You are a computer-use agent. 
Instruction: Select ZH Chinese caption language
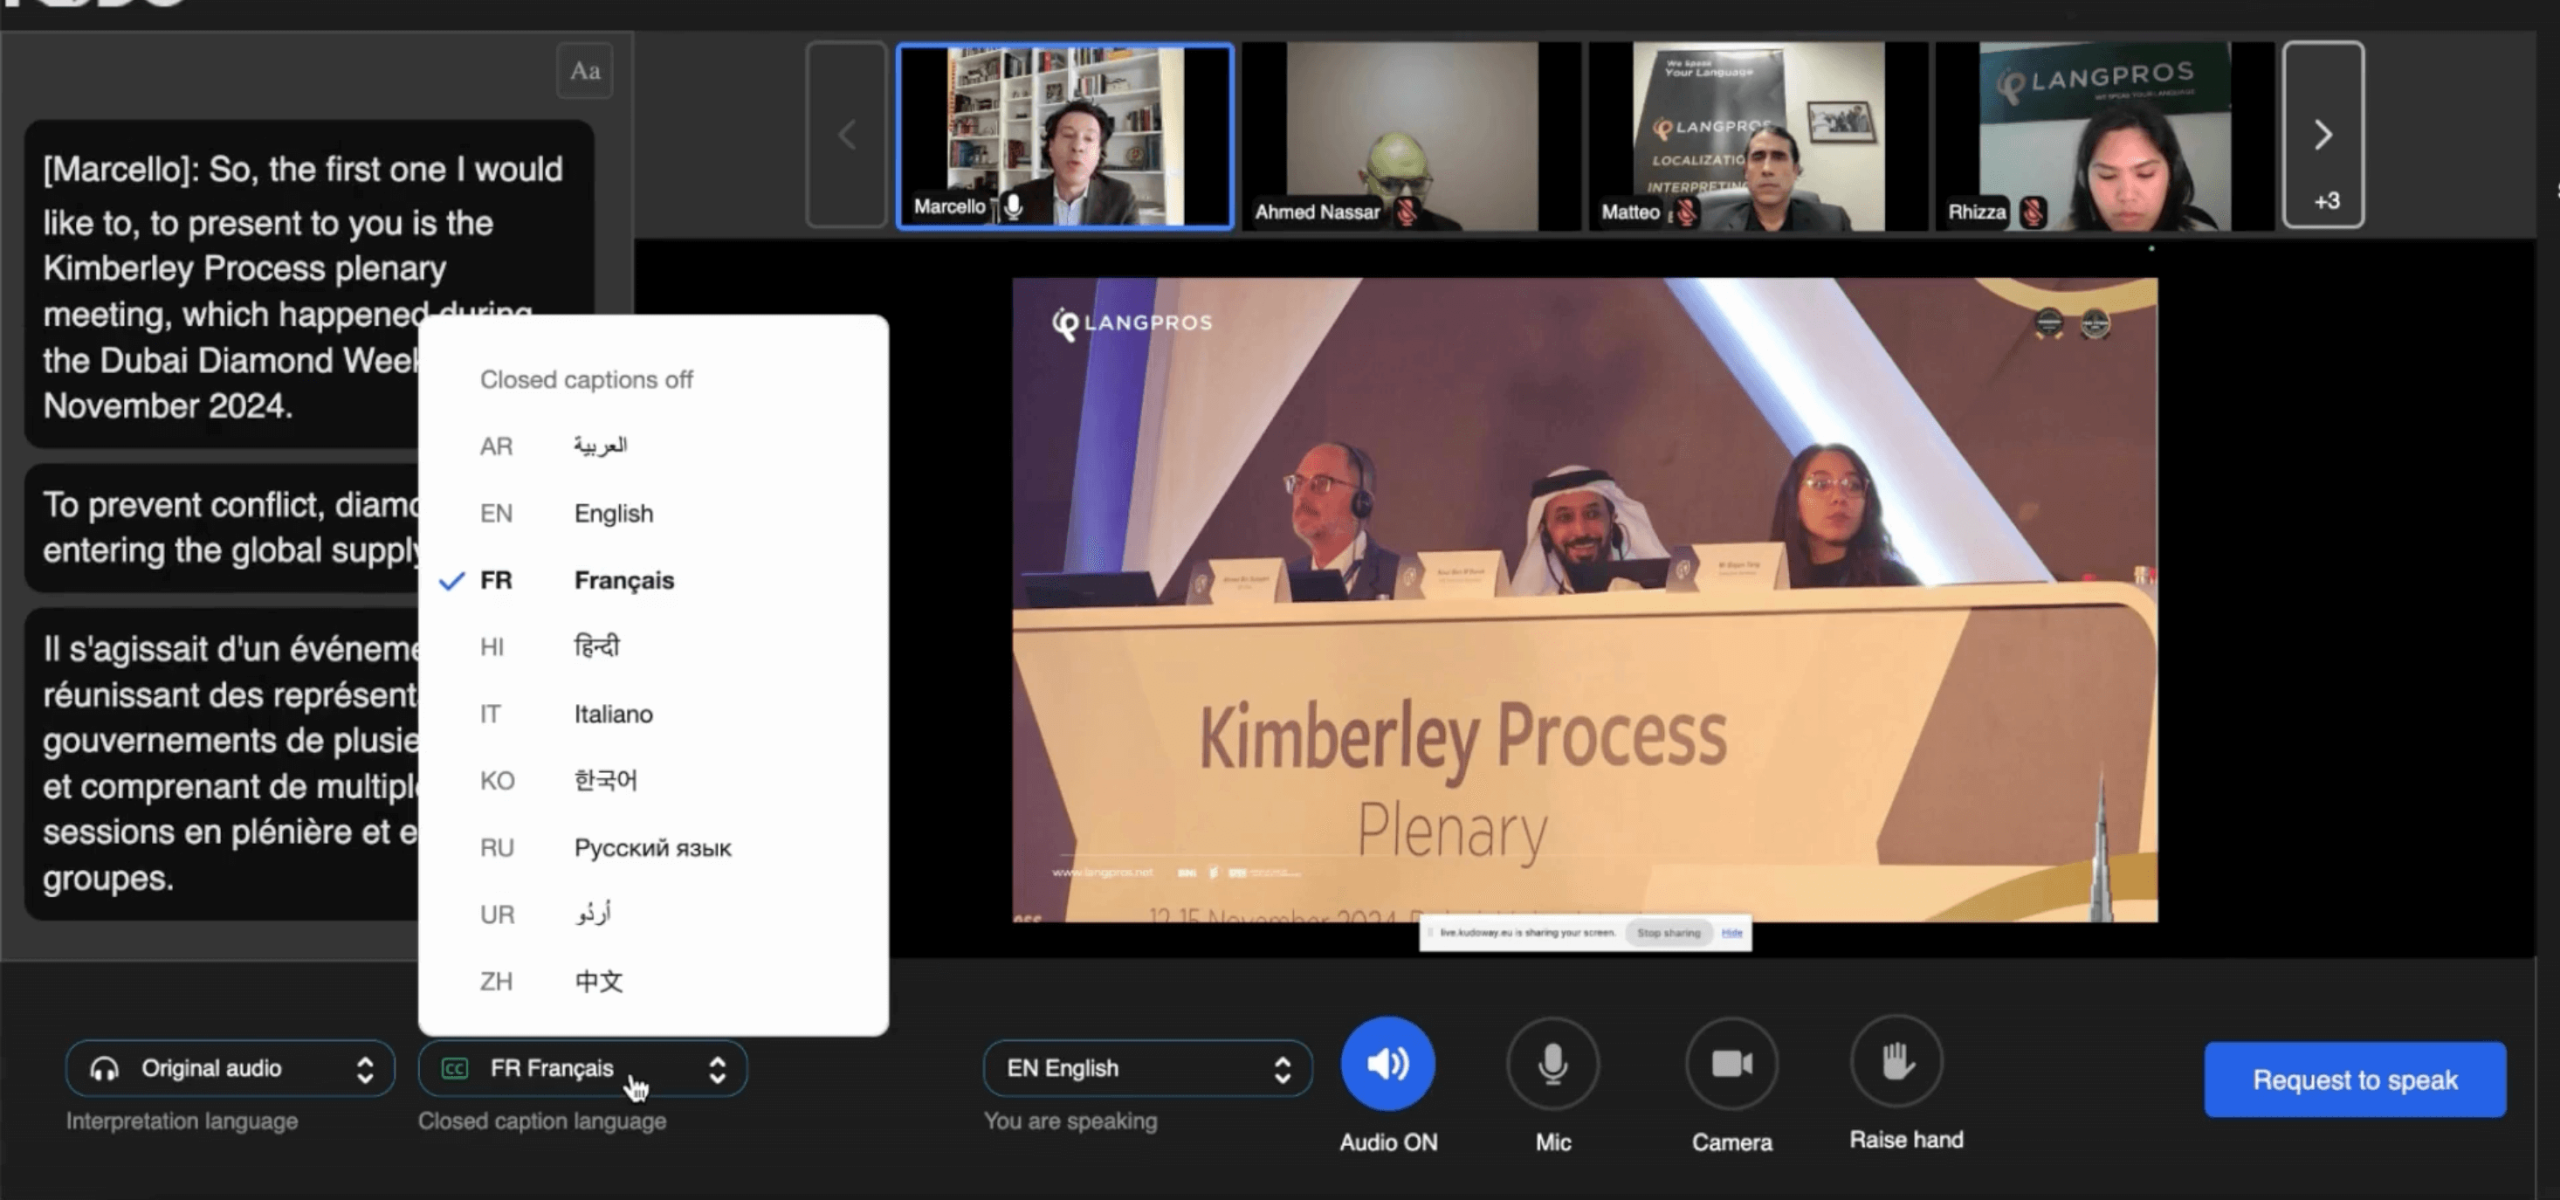653,982
